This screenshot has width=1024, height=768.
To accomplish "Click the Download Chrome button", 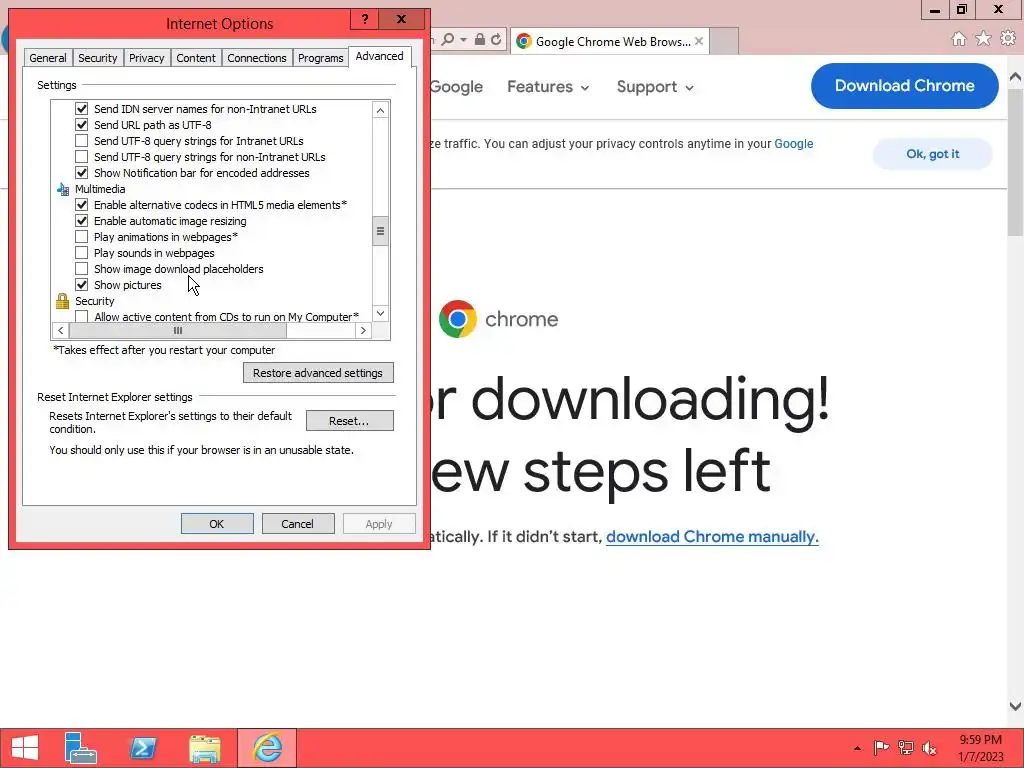I will [x=904, y=86].
